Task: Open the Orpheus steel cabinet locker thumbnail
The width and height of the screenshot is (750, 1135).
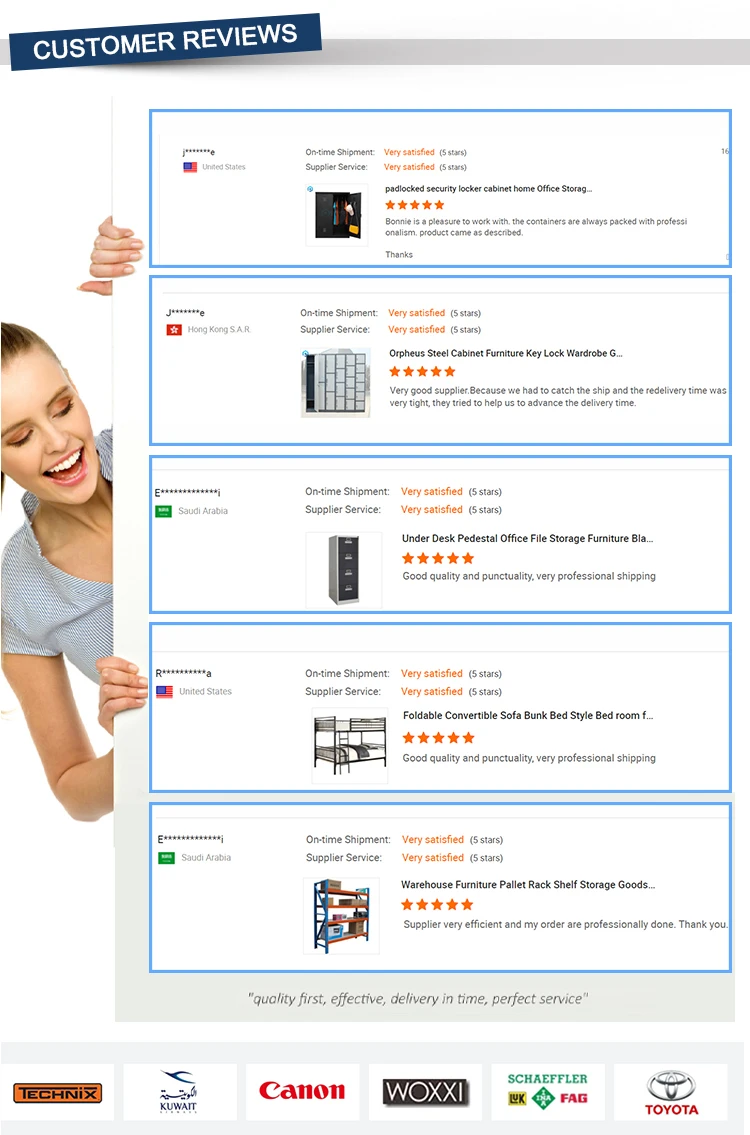Action: click(x=336, y=382)
